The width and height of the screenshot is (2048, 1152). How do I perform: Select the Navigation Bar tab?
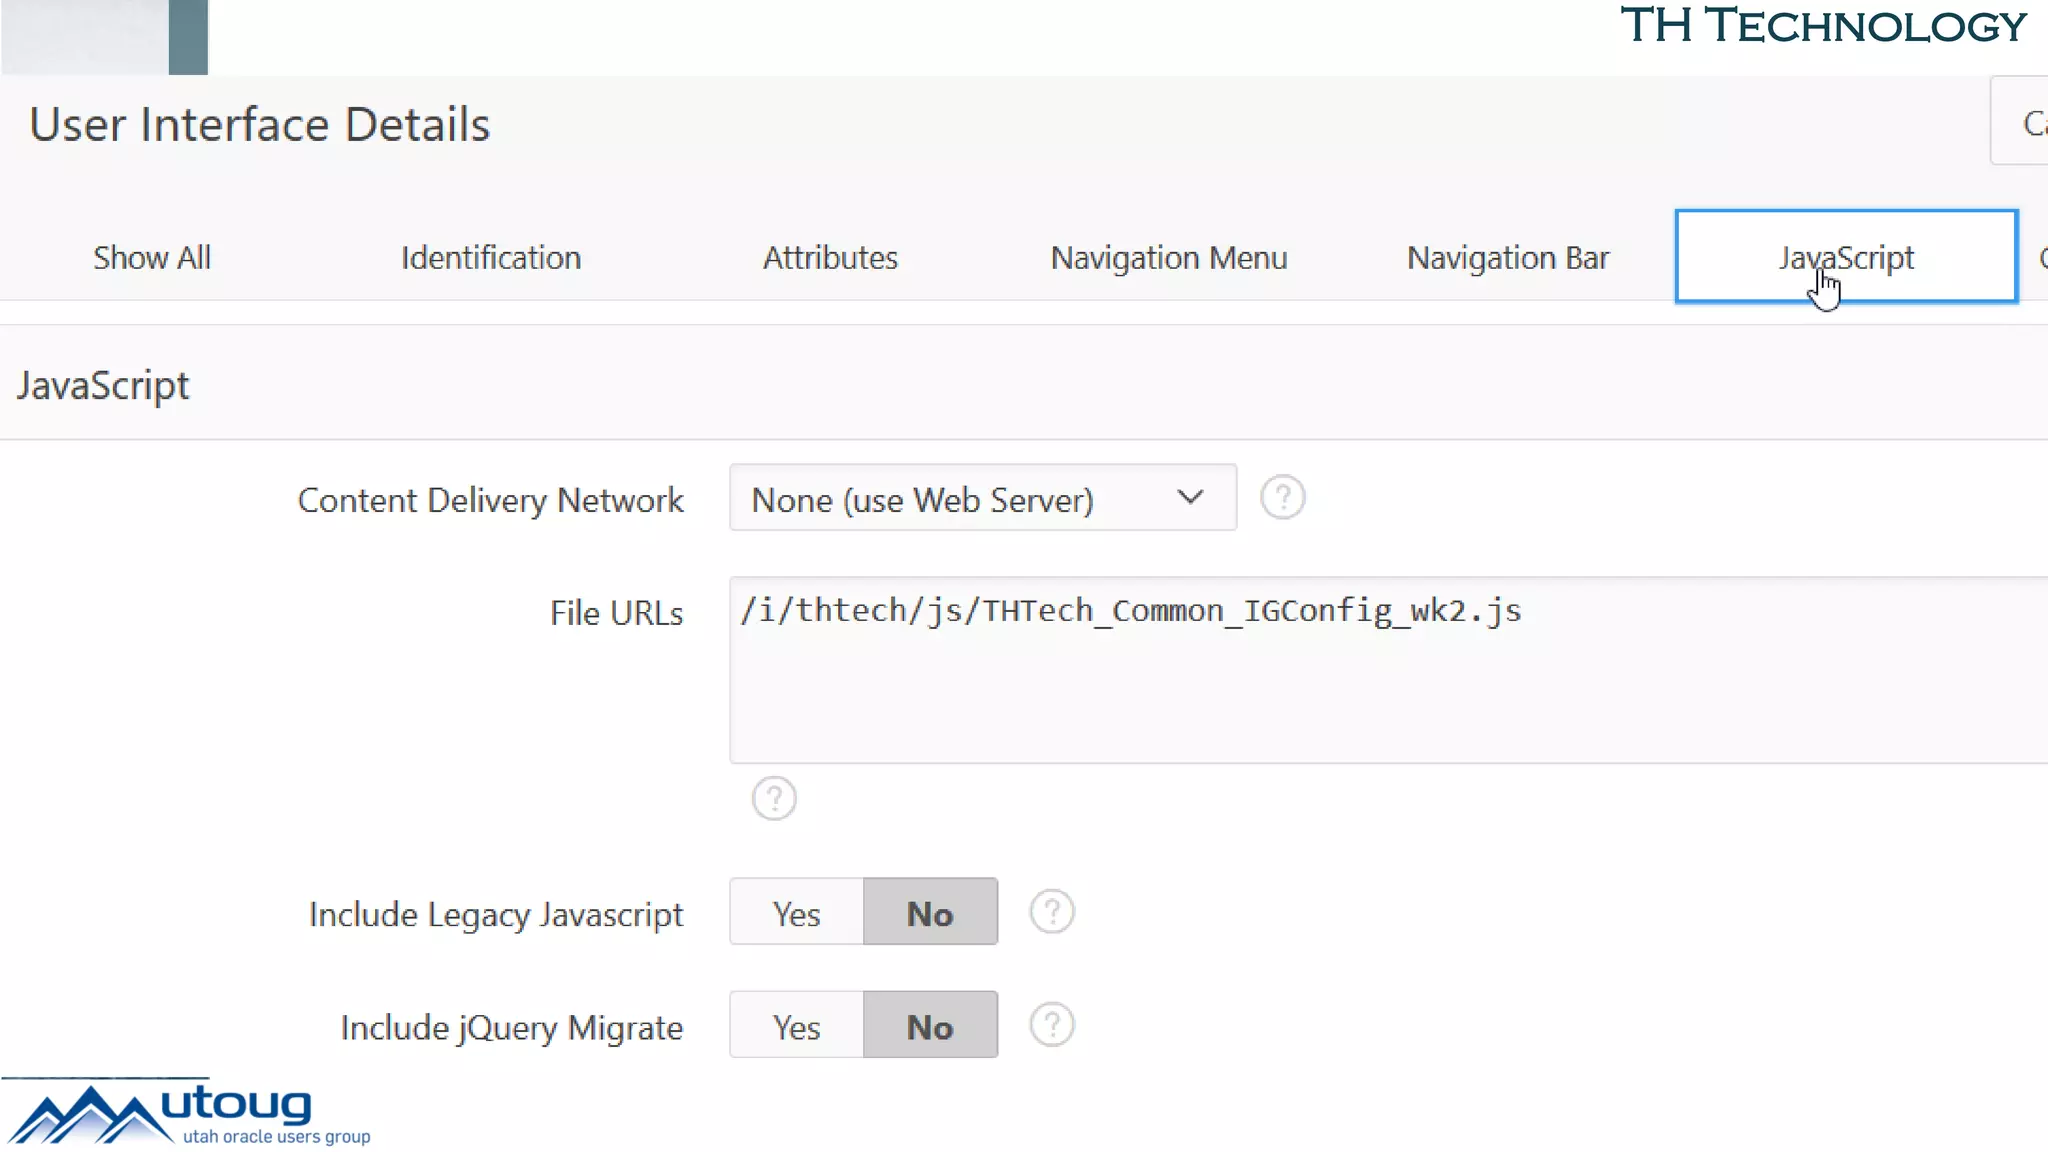click(x=1507, y=258)
